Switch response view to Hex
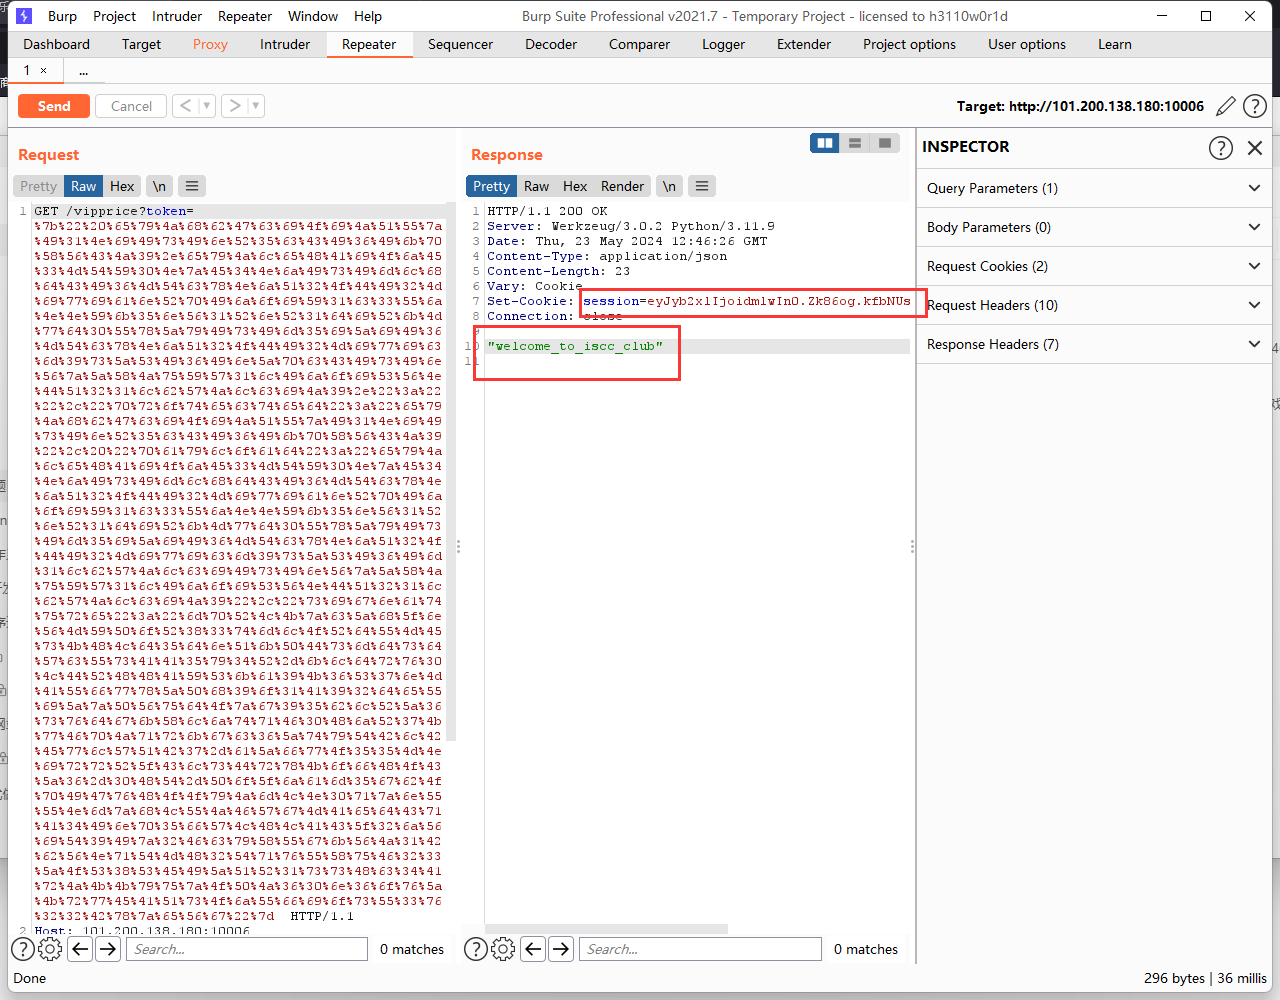The width and height of the screenshot is (1280, 1000). 575,186
